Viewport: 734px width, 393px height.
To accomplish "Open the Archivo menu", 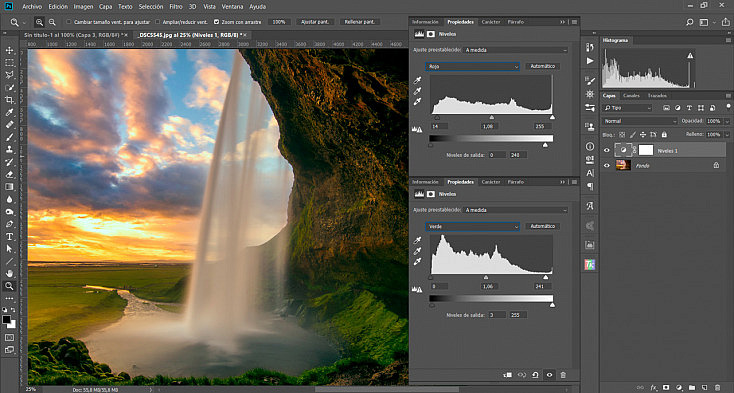I will pos(32,7).
